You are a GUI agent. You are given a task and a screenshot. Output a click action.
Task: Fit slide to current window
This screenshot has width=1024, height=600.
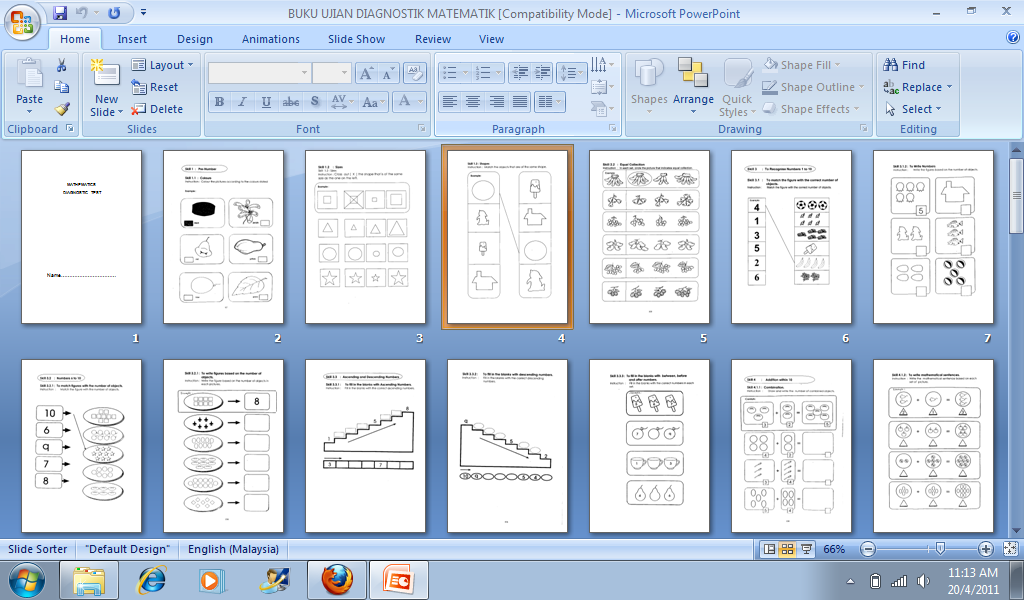[x=1010, y=549]
